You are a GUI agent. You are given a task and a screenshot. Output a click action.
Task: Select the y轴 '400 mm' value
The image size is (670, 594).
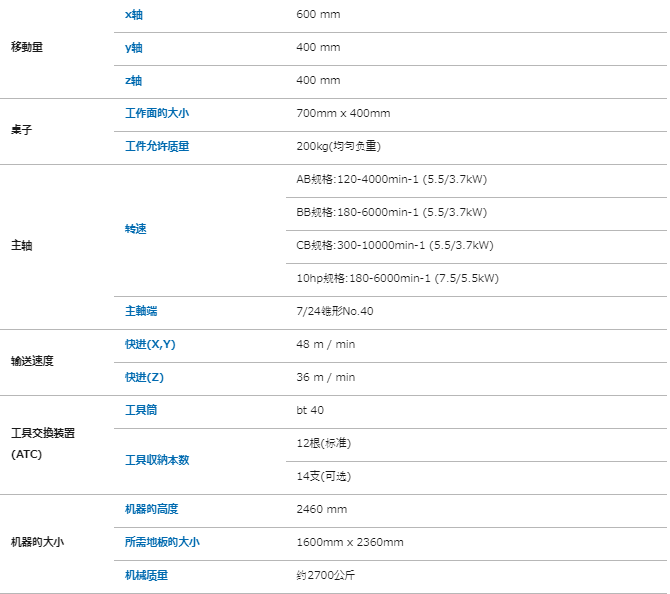coord(318,47)
